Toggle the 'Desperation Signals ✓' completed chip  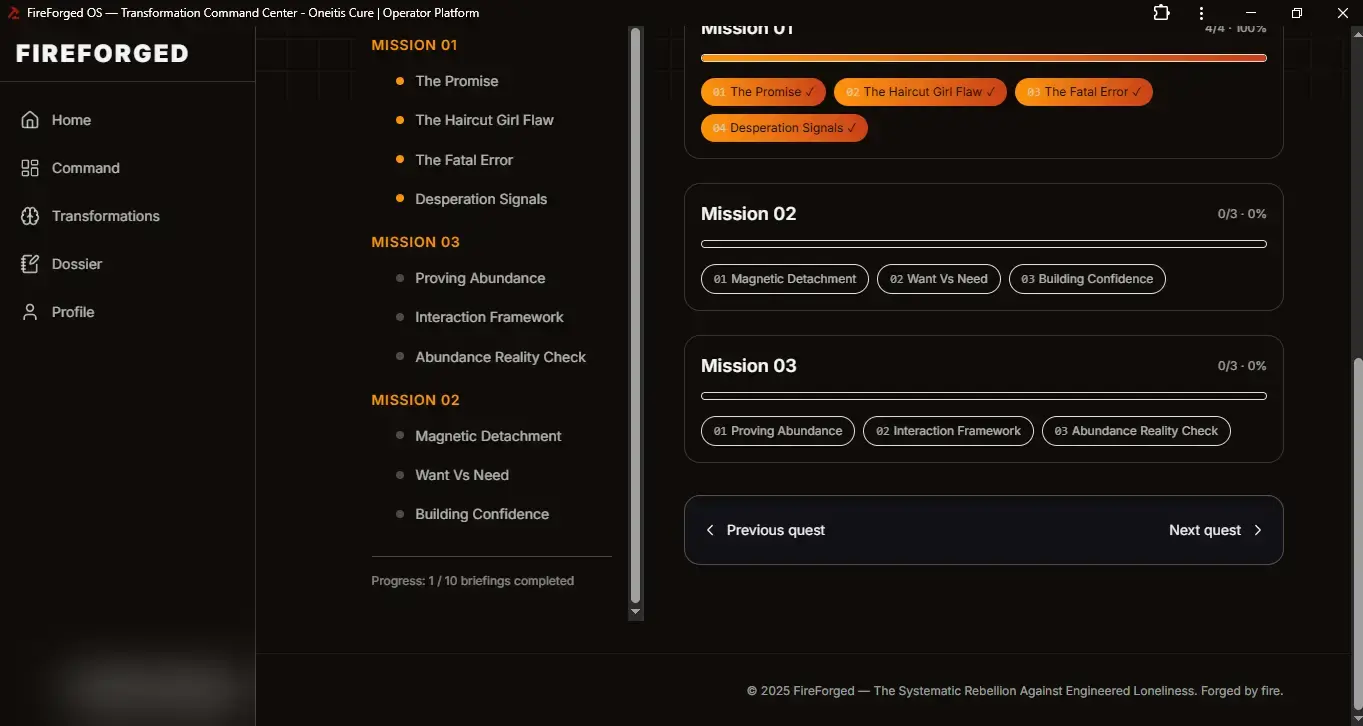click(784, 128)
